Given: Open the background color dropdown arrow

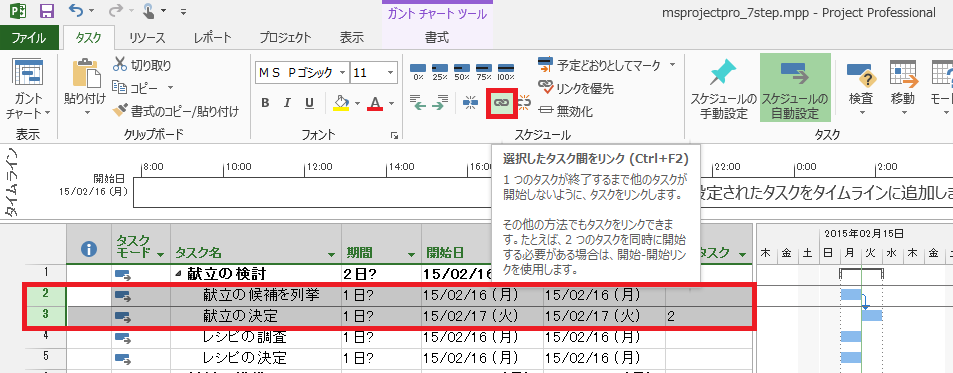Looking at the screenshot, I should click(x=357, y=103).
